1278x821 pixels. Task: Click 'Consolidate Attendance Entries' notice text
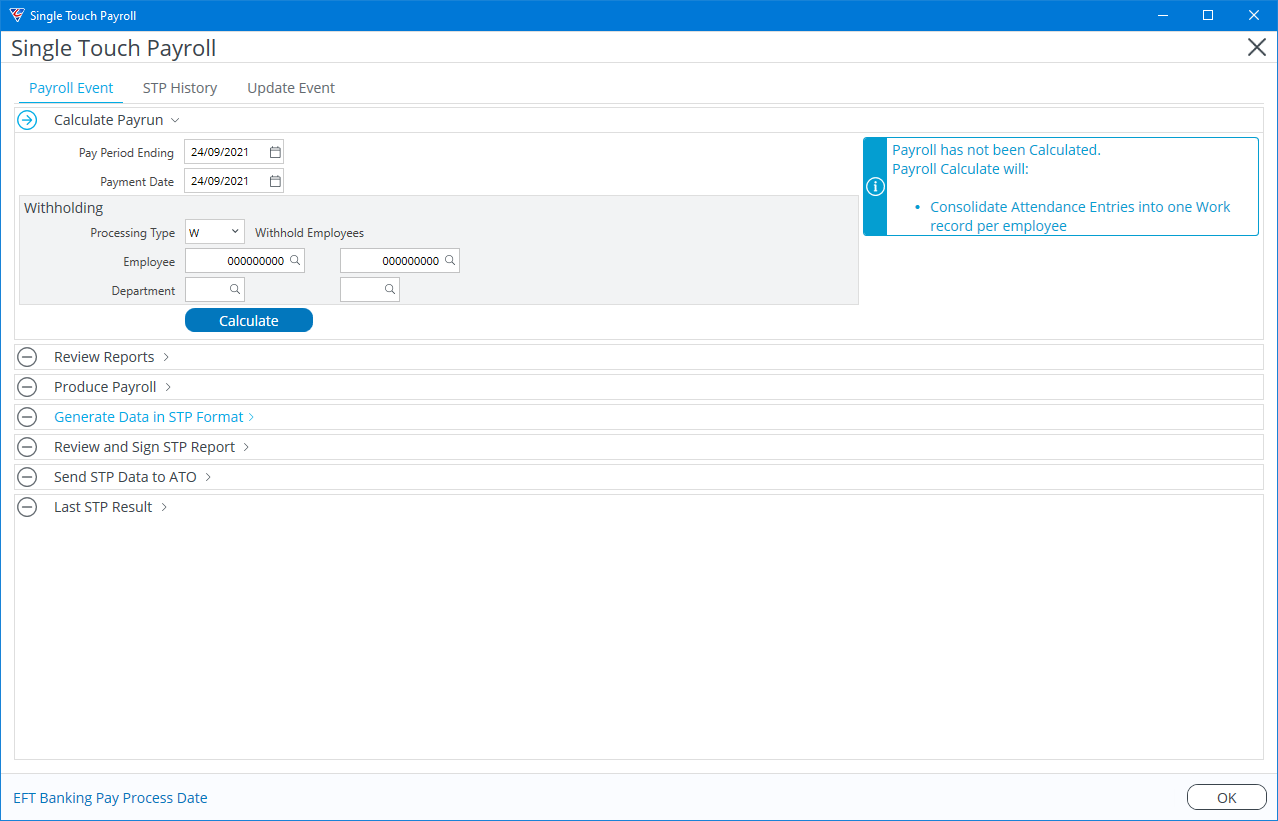pyautogui.click(x=1080, y=216)
